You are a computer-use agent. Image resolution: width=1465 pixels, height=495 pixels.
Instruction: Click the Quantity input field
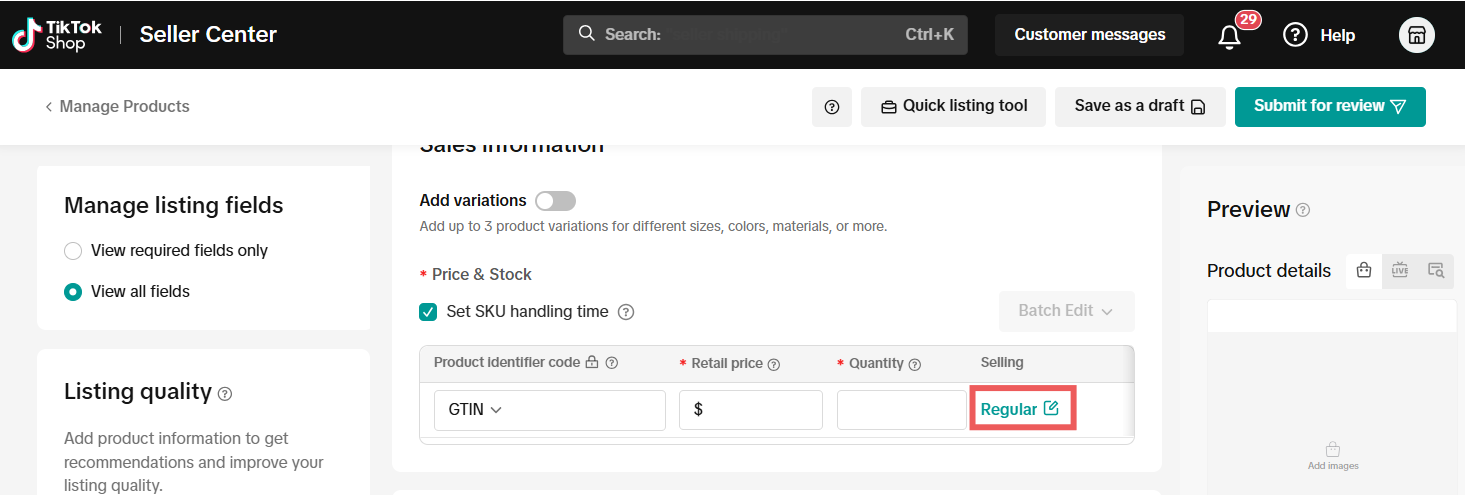click(901, 410)
